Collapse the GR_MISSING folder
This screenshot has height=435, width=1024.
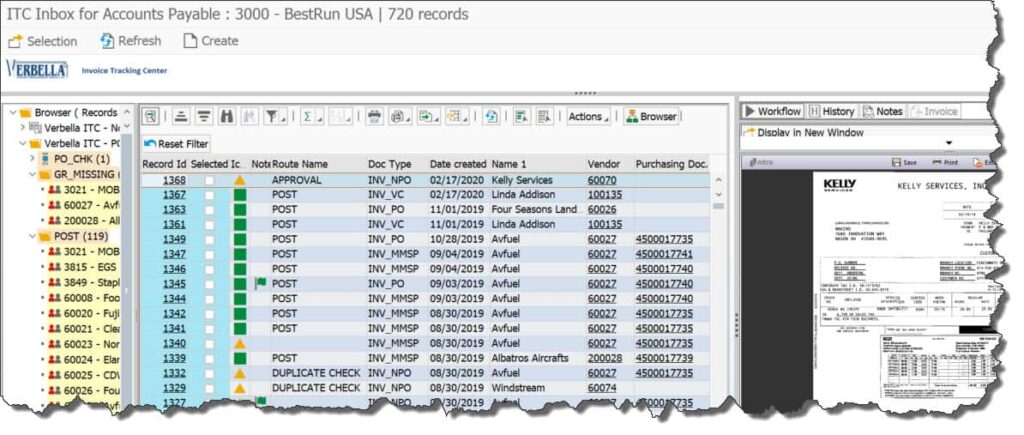33,174
